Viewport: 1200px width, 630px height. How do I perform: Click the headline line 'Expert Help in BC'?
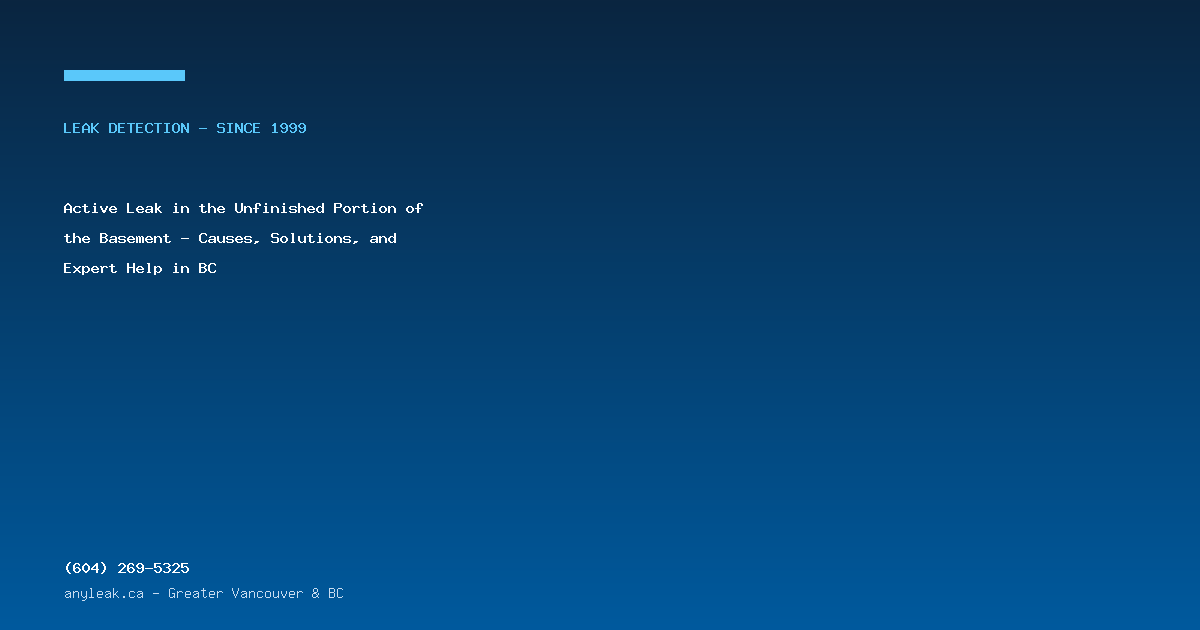(140, 268)
